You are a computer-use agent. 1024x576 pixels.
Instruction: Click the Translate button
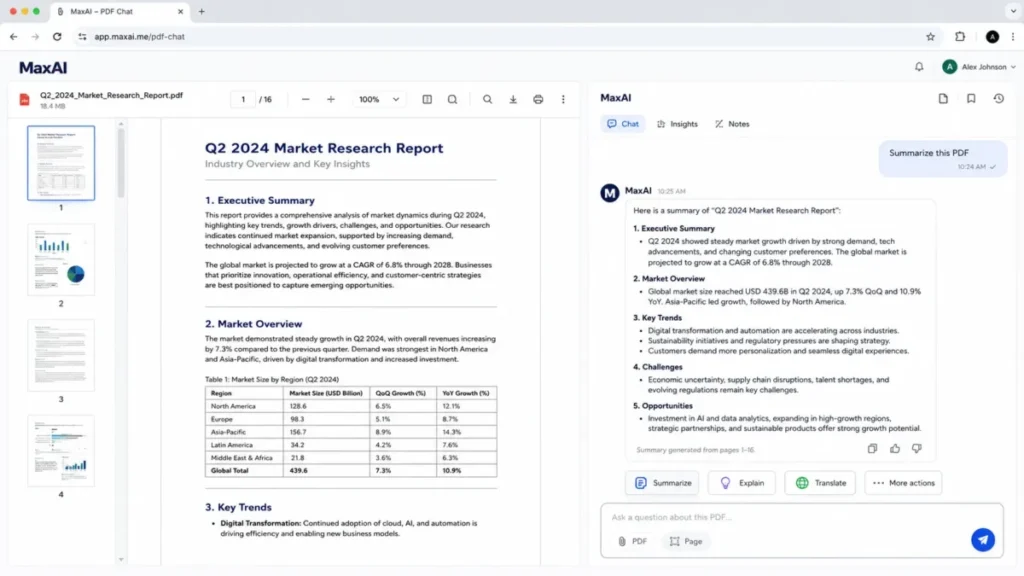tap(820, 483)
